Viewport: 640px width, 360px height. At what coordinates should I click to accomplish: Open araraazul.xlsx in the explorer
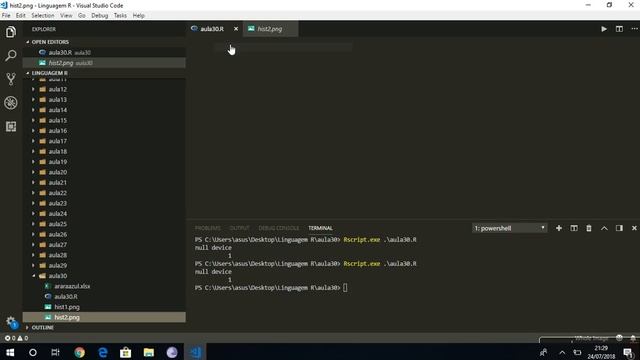(x=72, y=286)
